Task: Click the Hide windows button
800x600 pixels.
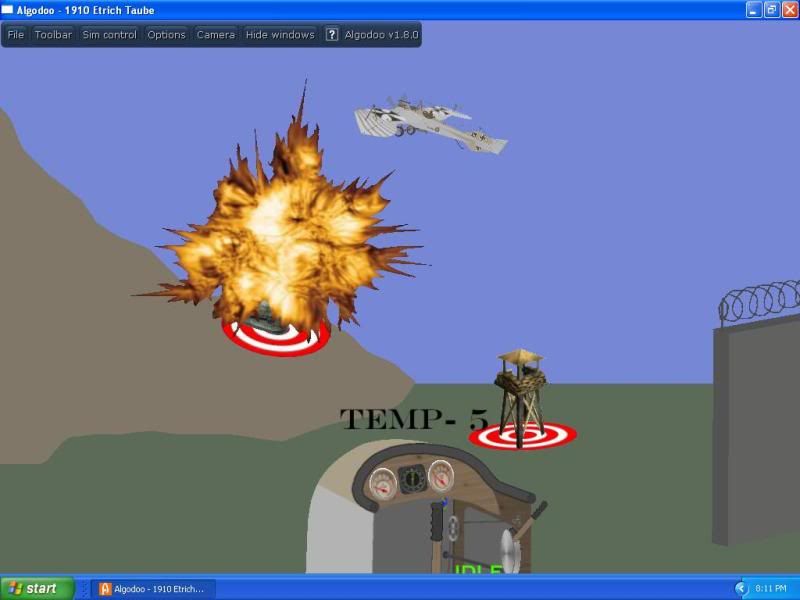Action: pos(280,35)
